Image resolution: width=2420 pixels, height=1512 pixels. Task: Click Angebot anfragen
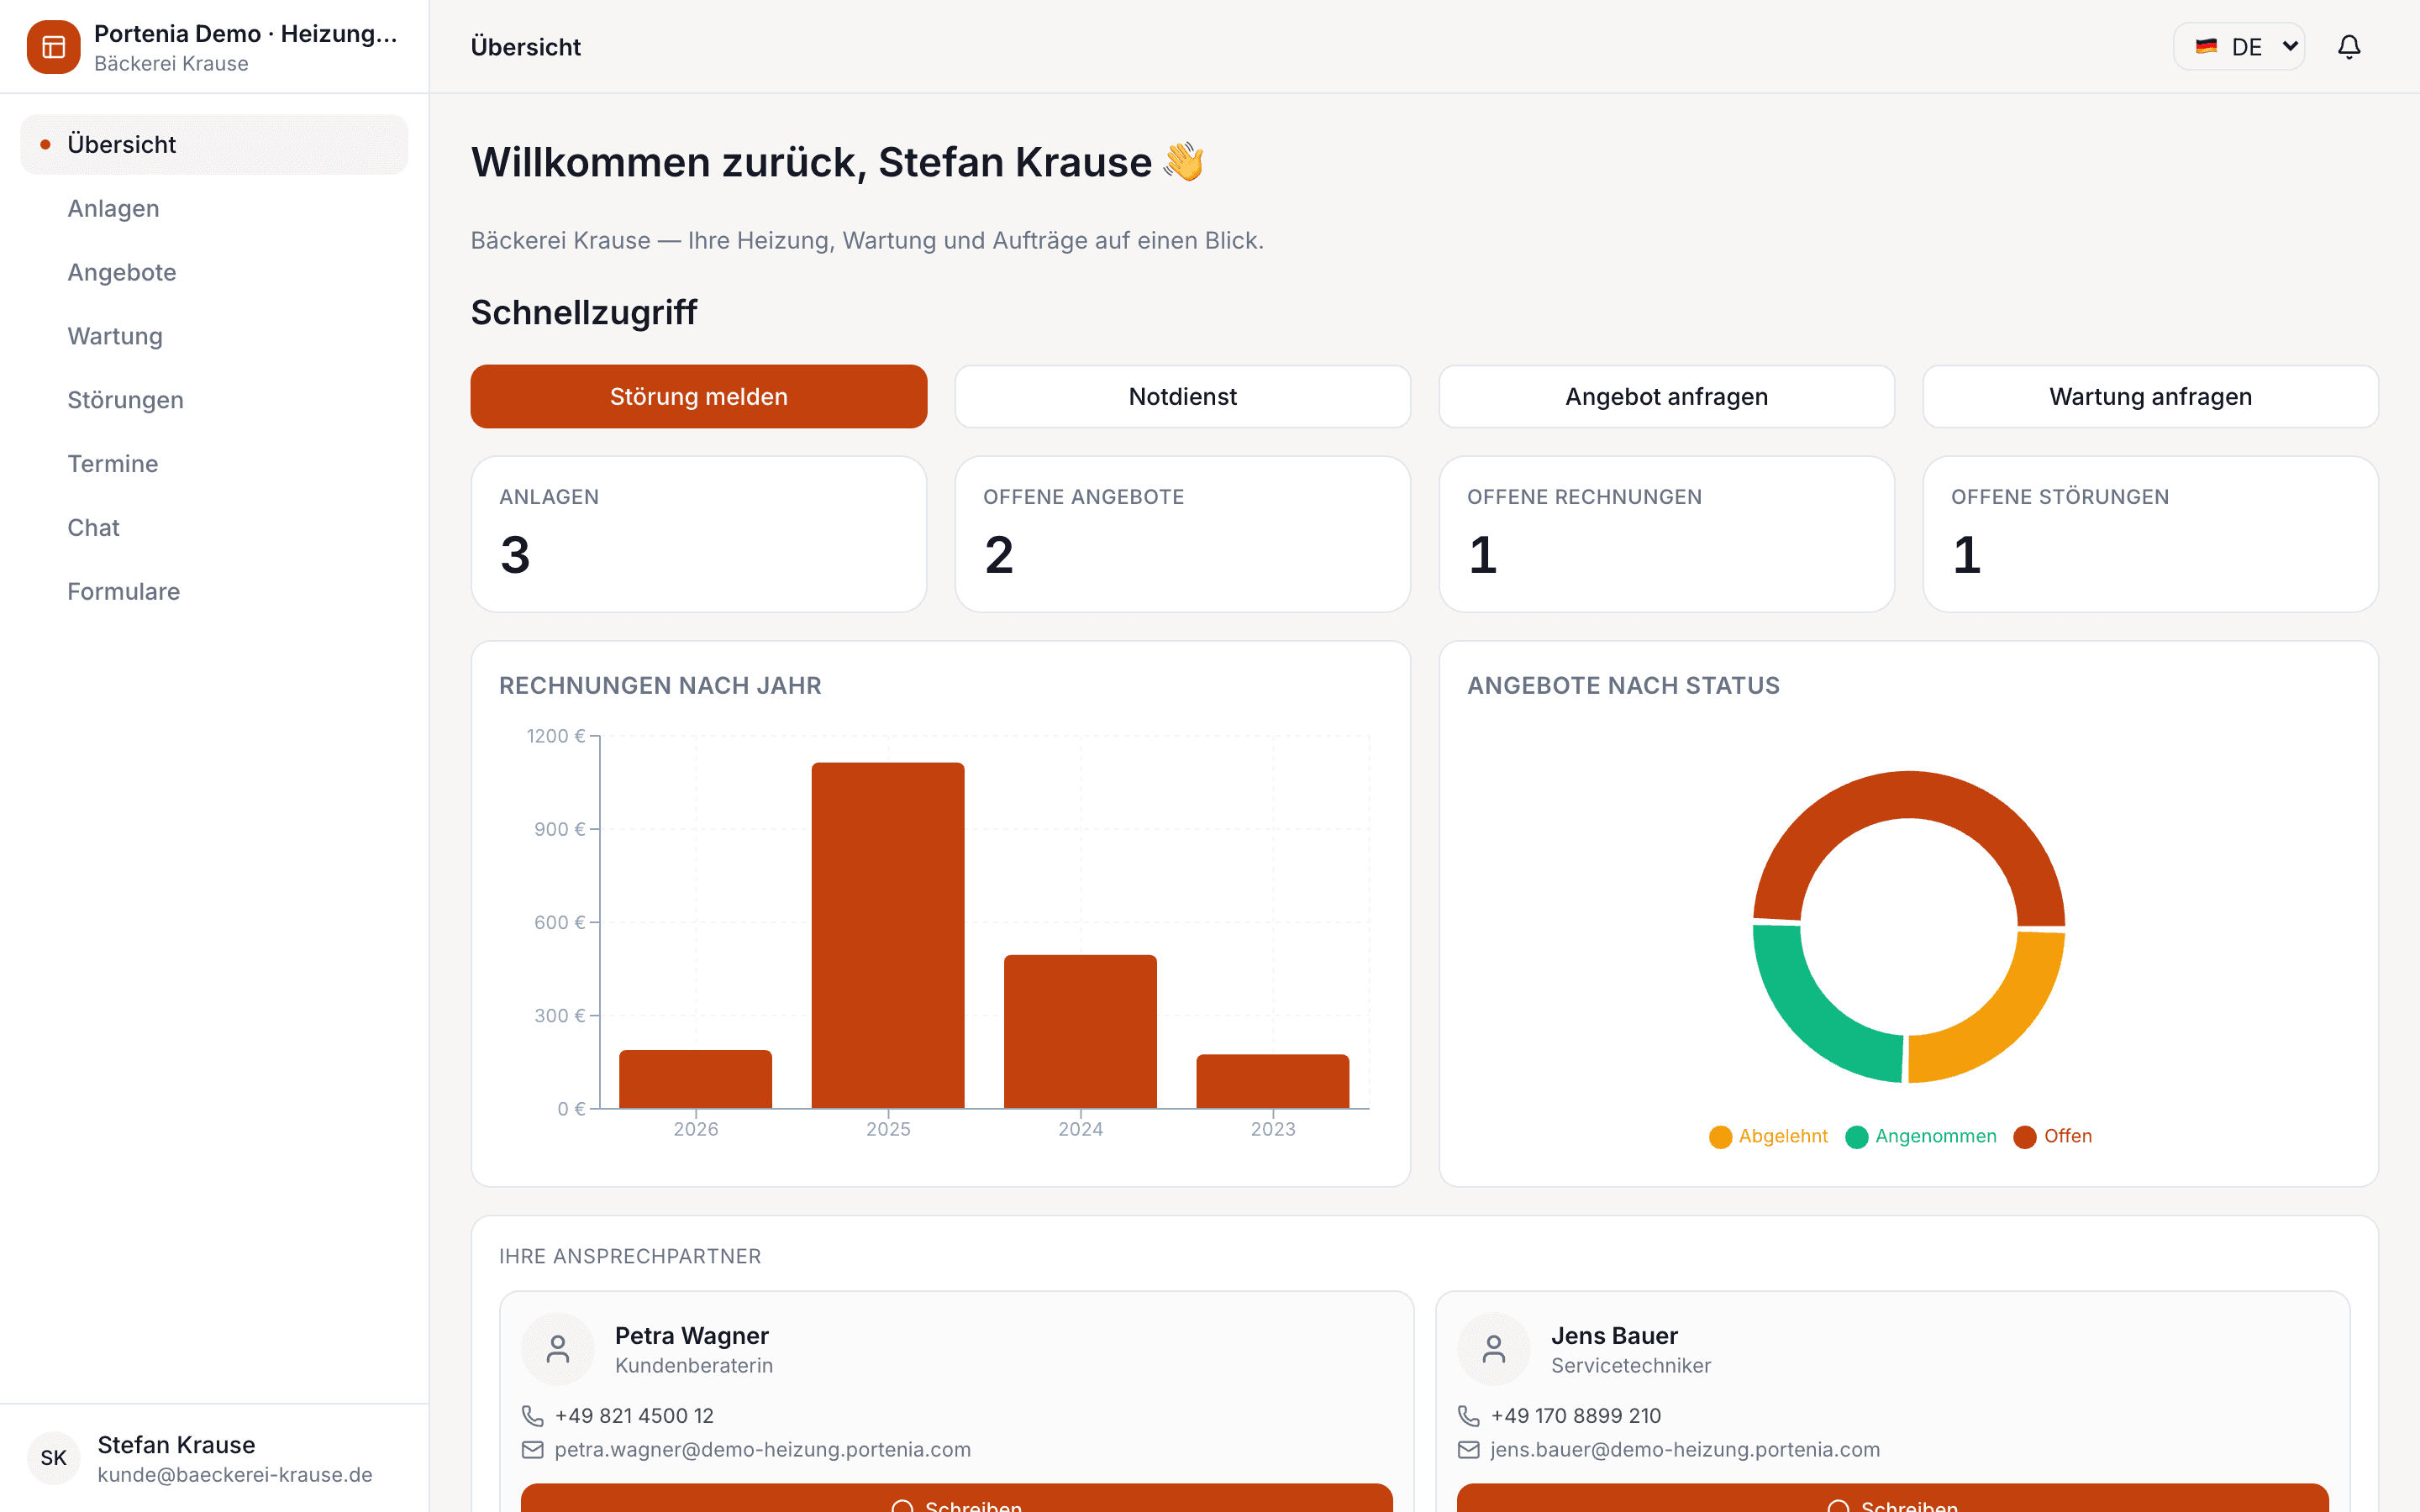(x=1667, y=397)
